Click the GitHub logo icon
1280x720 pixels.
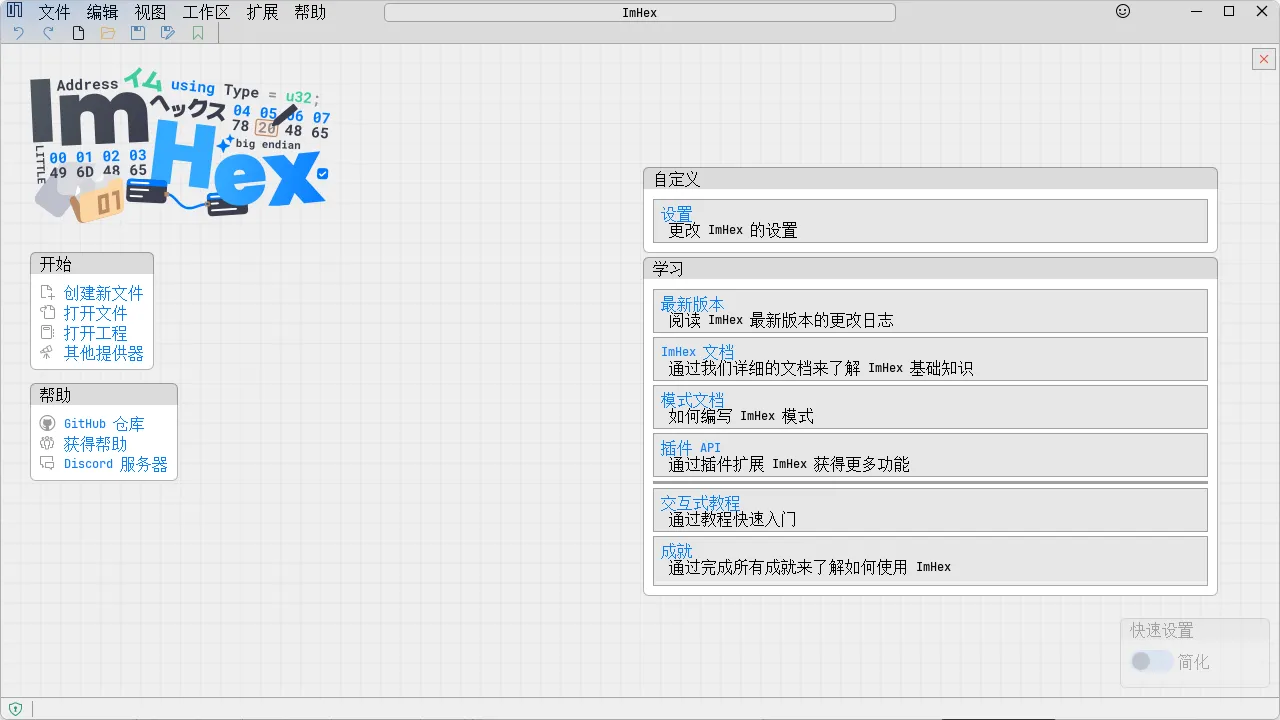47,424
